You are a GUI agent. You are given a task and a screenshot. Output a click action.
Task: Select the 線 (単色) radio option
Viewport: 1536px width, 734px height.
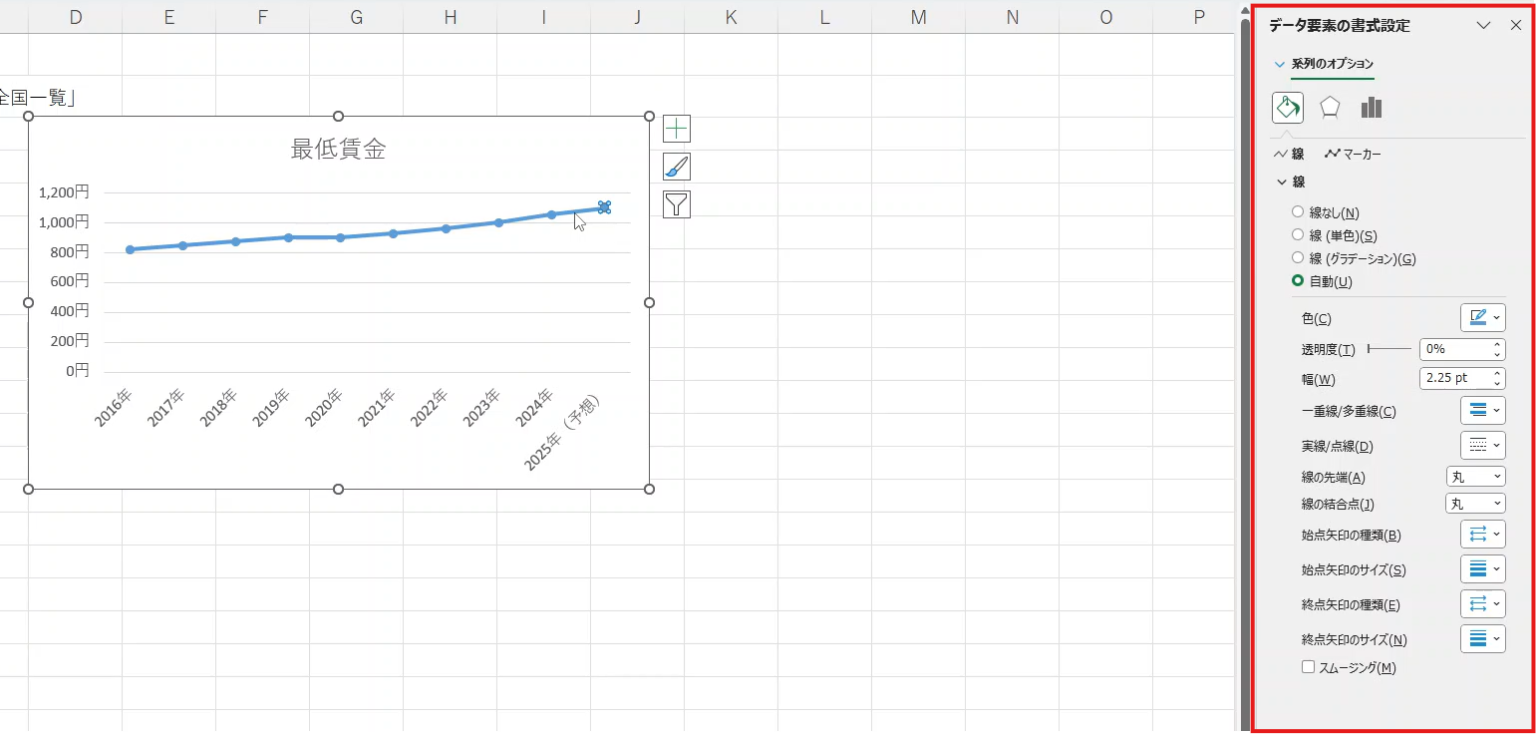coord(1298,235)
